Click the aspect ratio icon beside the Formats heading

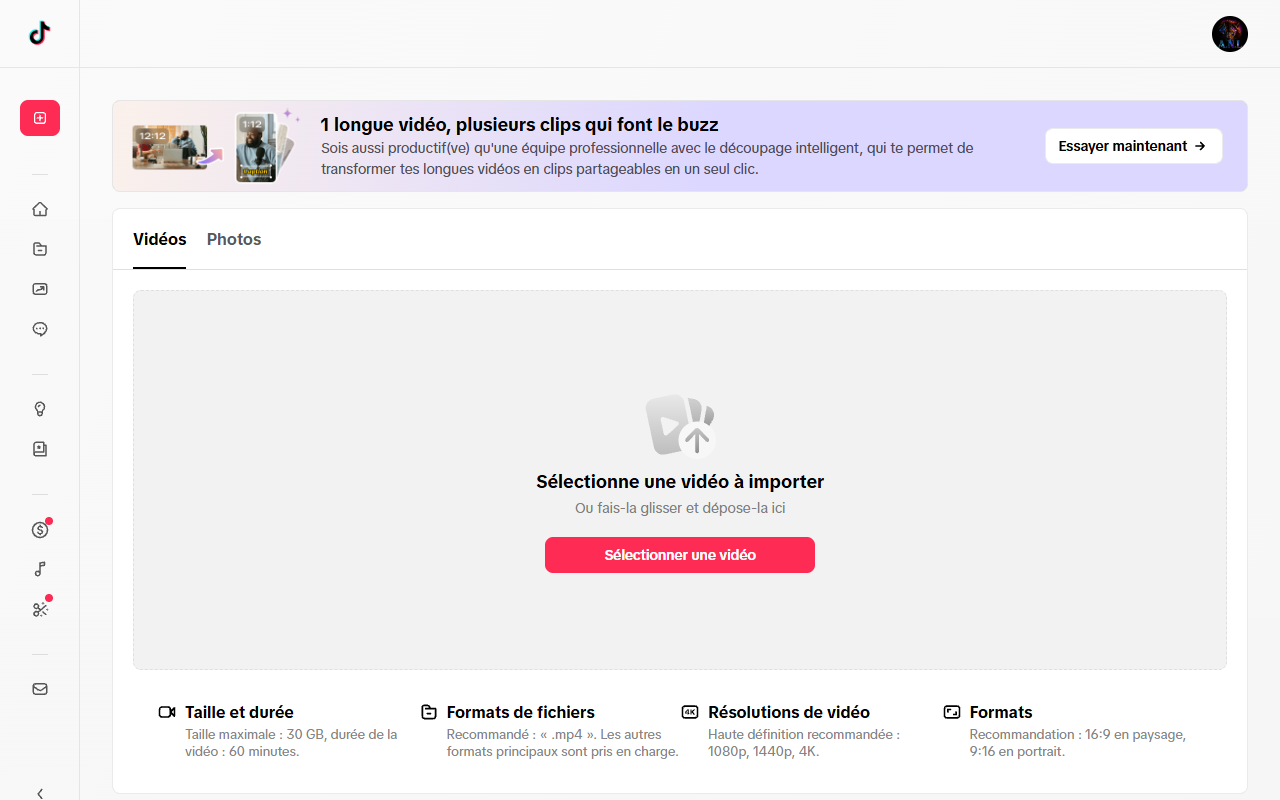[x=952, y=712]
